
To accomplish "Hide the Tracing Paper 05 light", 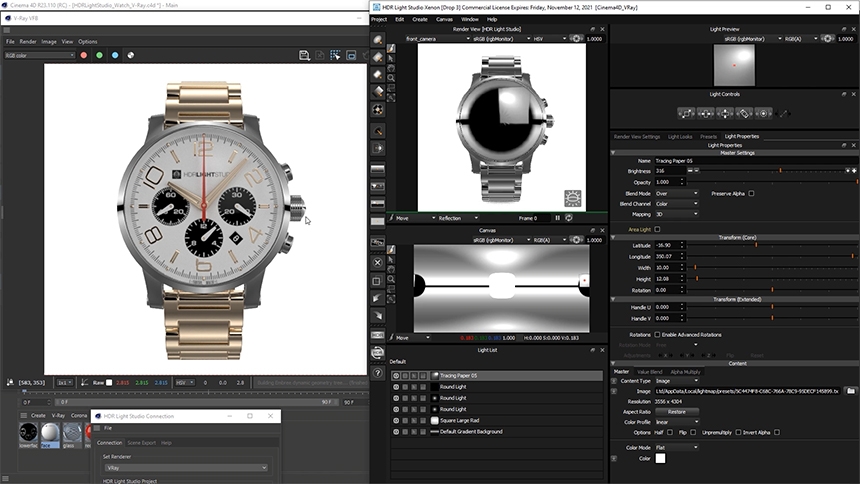I will tap(396, 376).
